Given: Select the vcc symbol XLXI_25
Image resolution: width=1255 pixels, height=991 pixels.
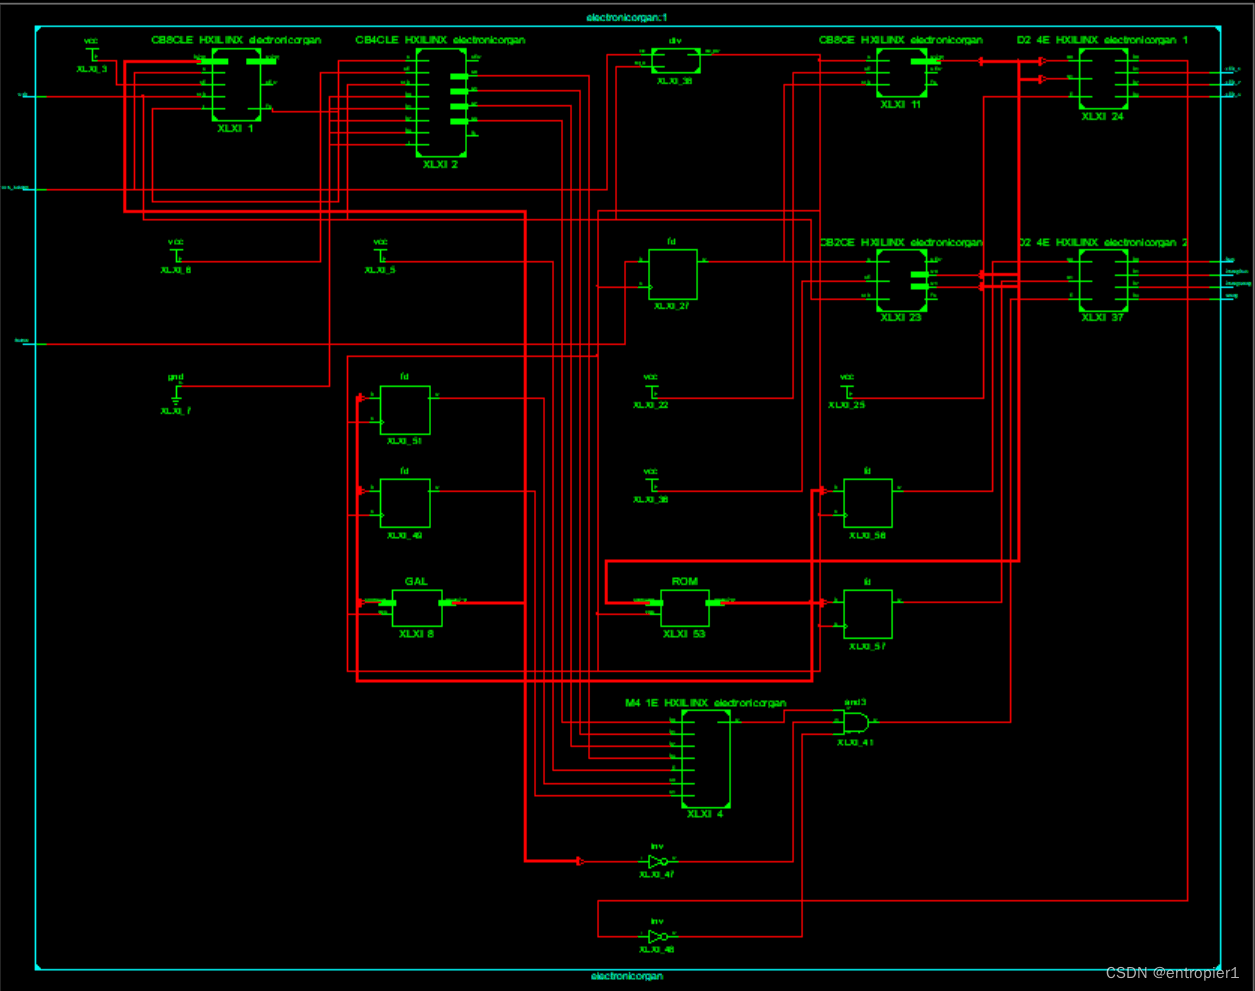Looking at the screenshot, I should 847,390.
